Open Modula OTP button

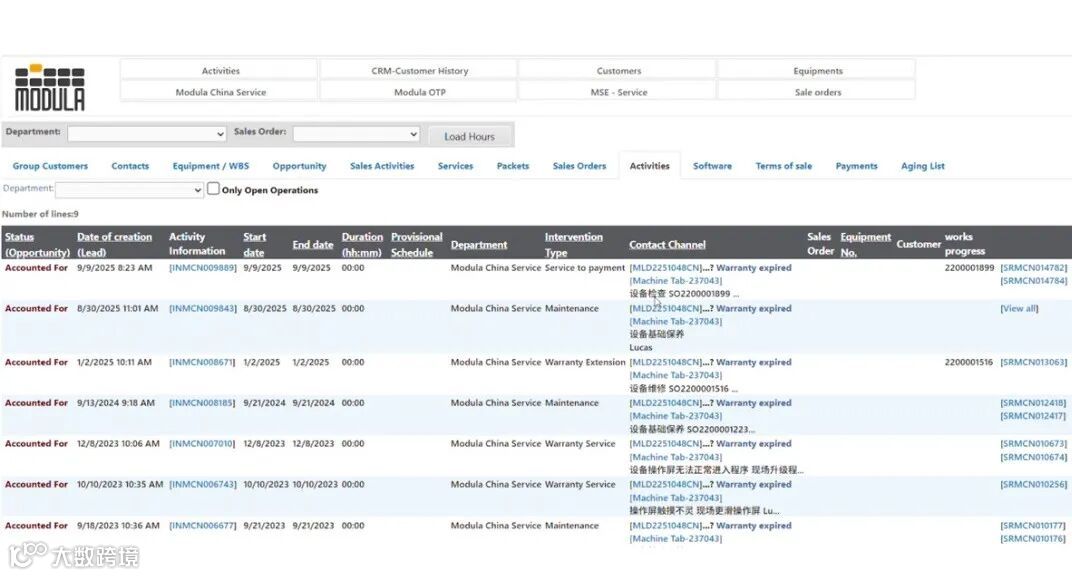tap(419, 92)
